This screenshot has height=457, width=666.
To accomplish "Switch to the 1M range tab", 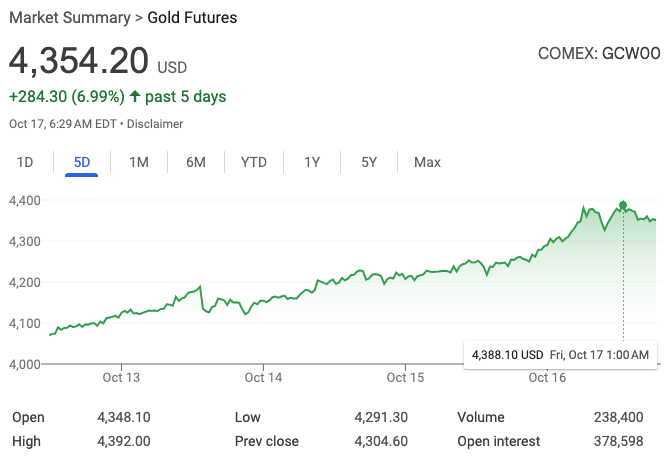I will click(x=139, y=162).
